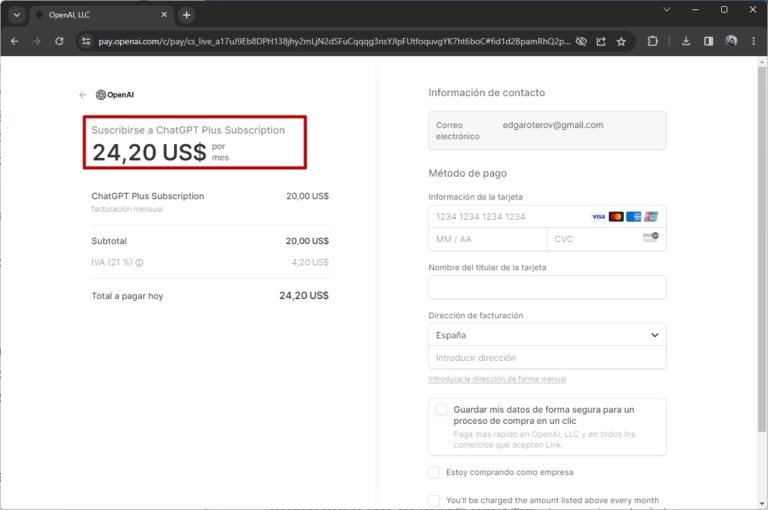Click the card number field

tap(547, 217)
